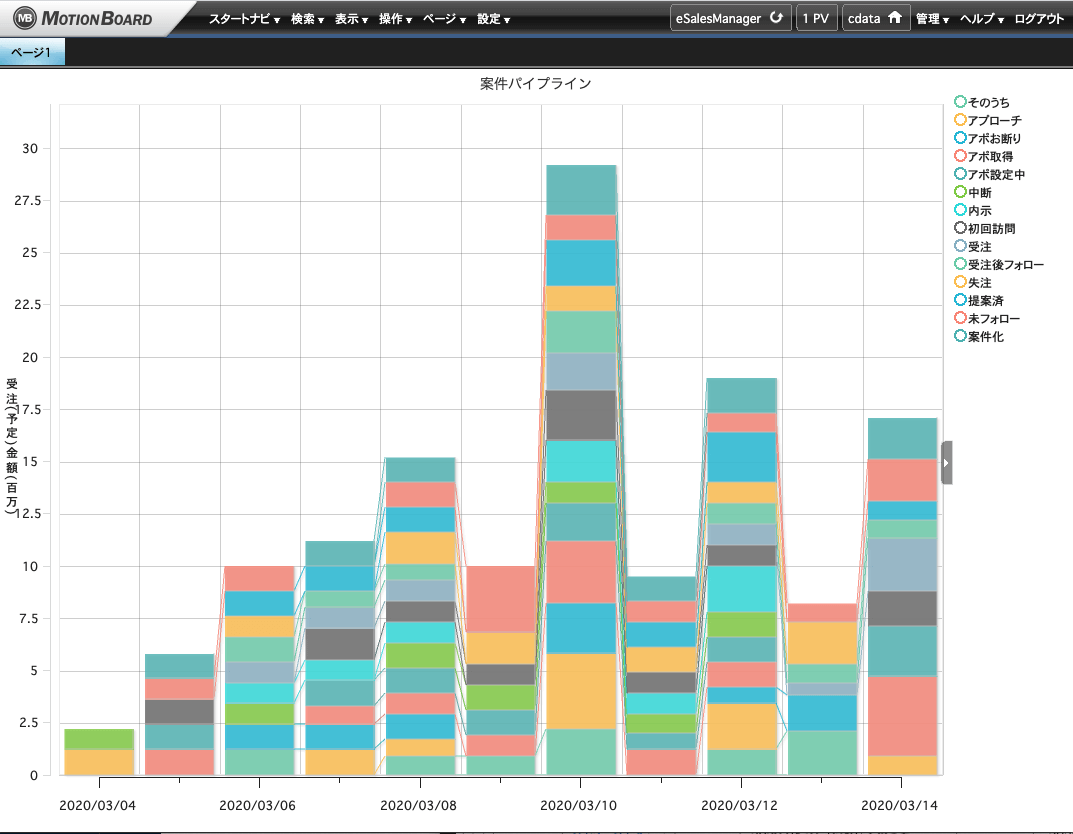This screenshot has height=834, width=1073.
Task: Click the 30 y-axis value
Action: pyautogui.click(x=30, y=148)
